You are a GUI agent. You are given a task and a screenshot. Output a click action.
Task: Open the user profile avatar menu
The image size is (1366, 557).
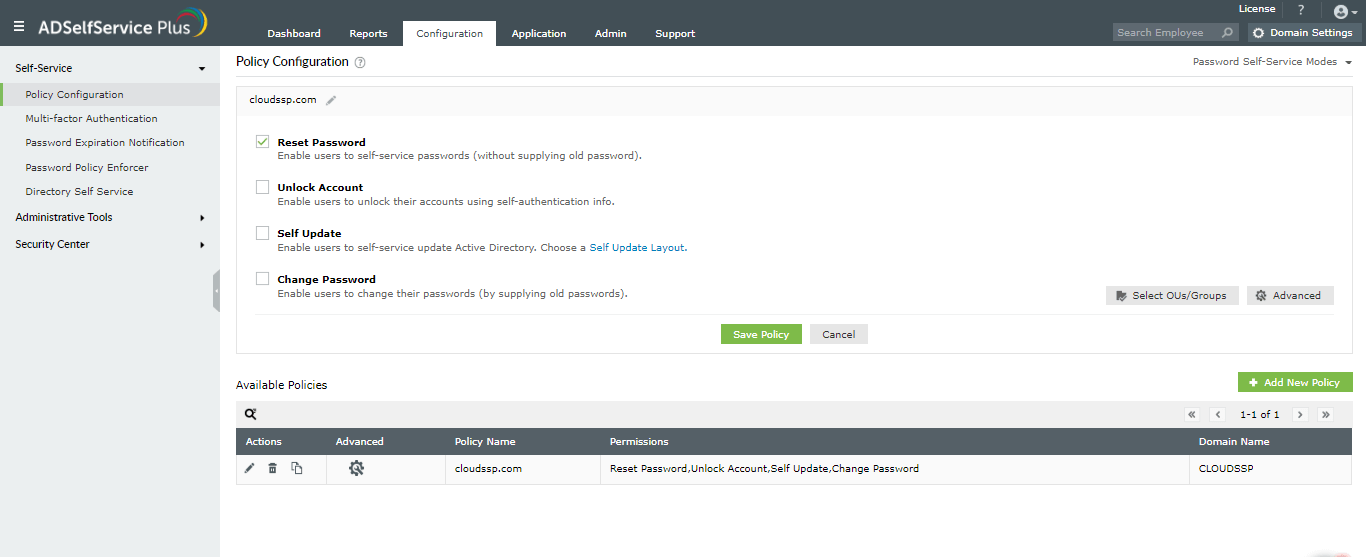pos(1345,11)
